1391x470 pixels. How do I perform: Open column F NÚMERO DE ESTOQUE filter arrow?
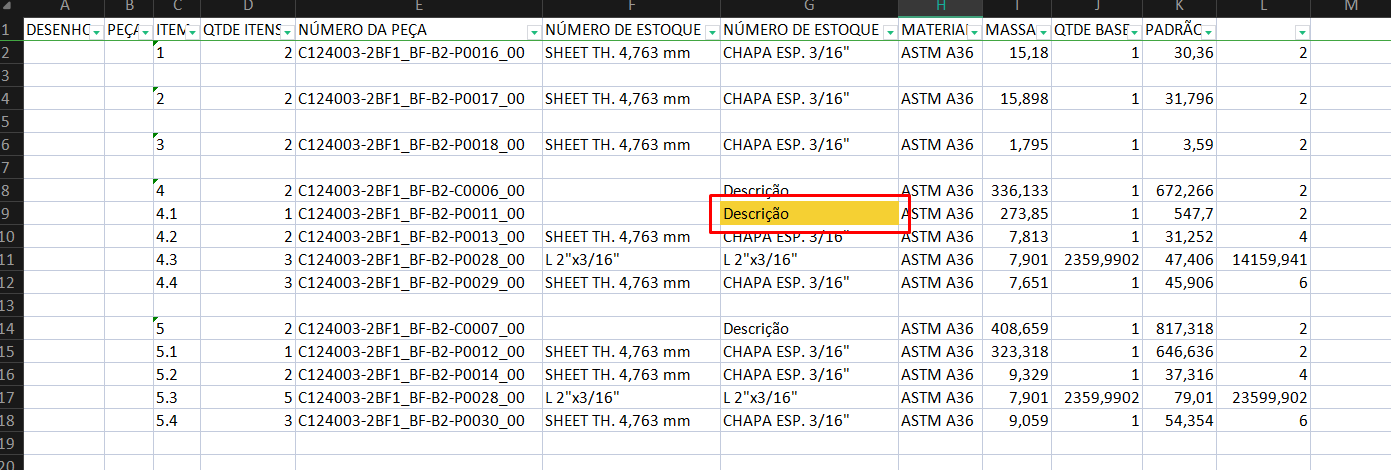(x=711, y=32)
